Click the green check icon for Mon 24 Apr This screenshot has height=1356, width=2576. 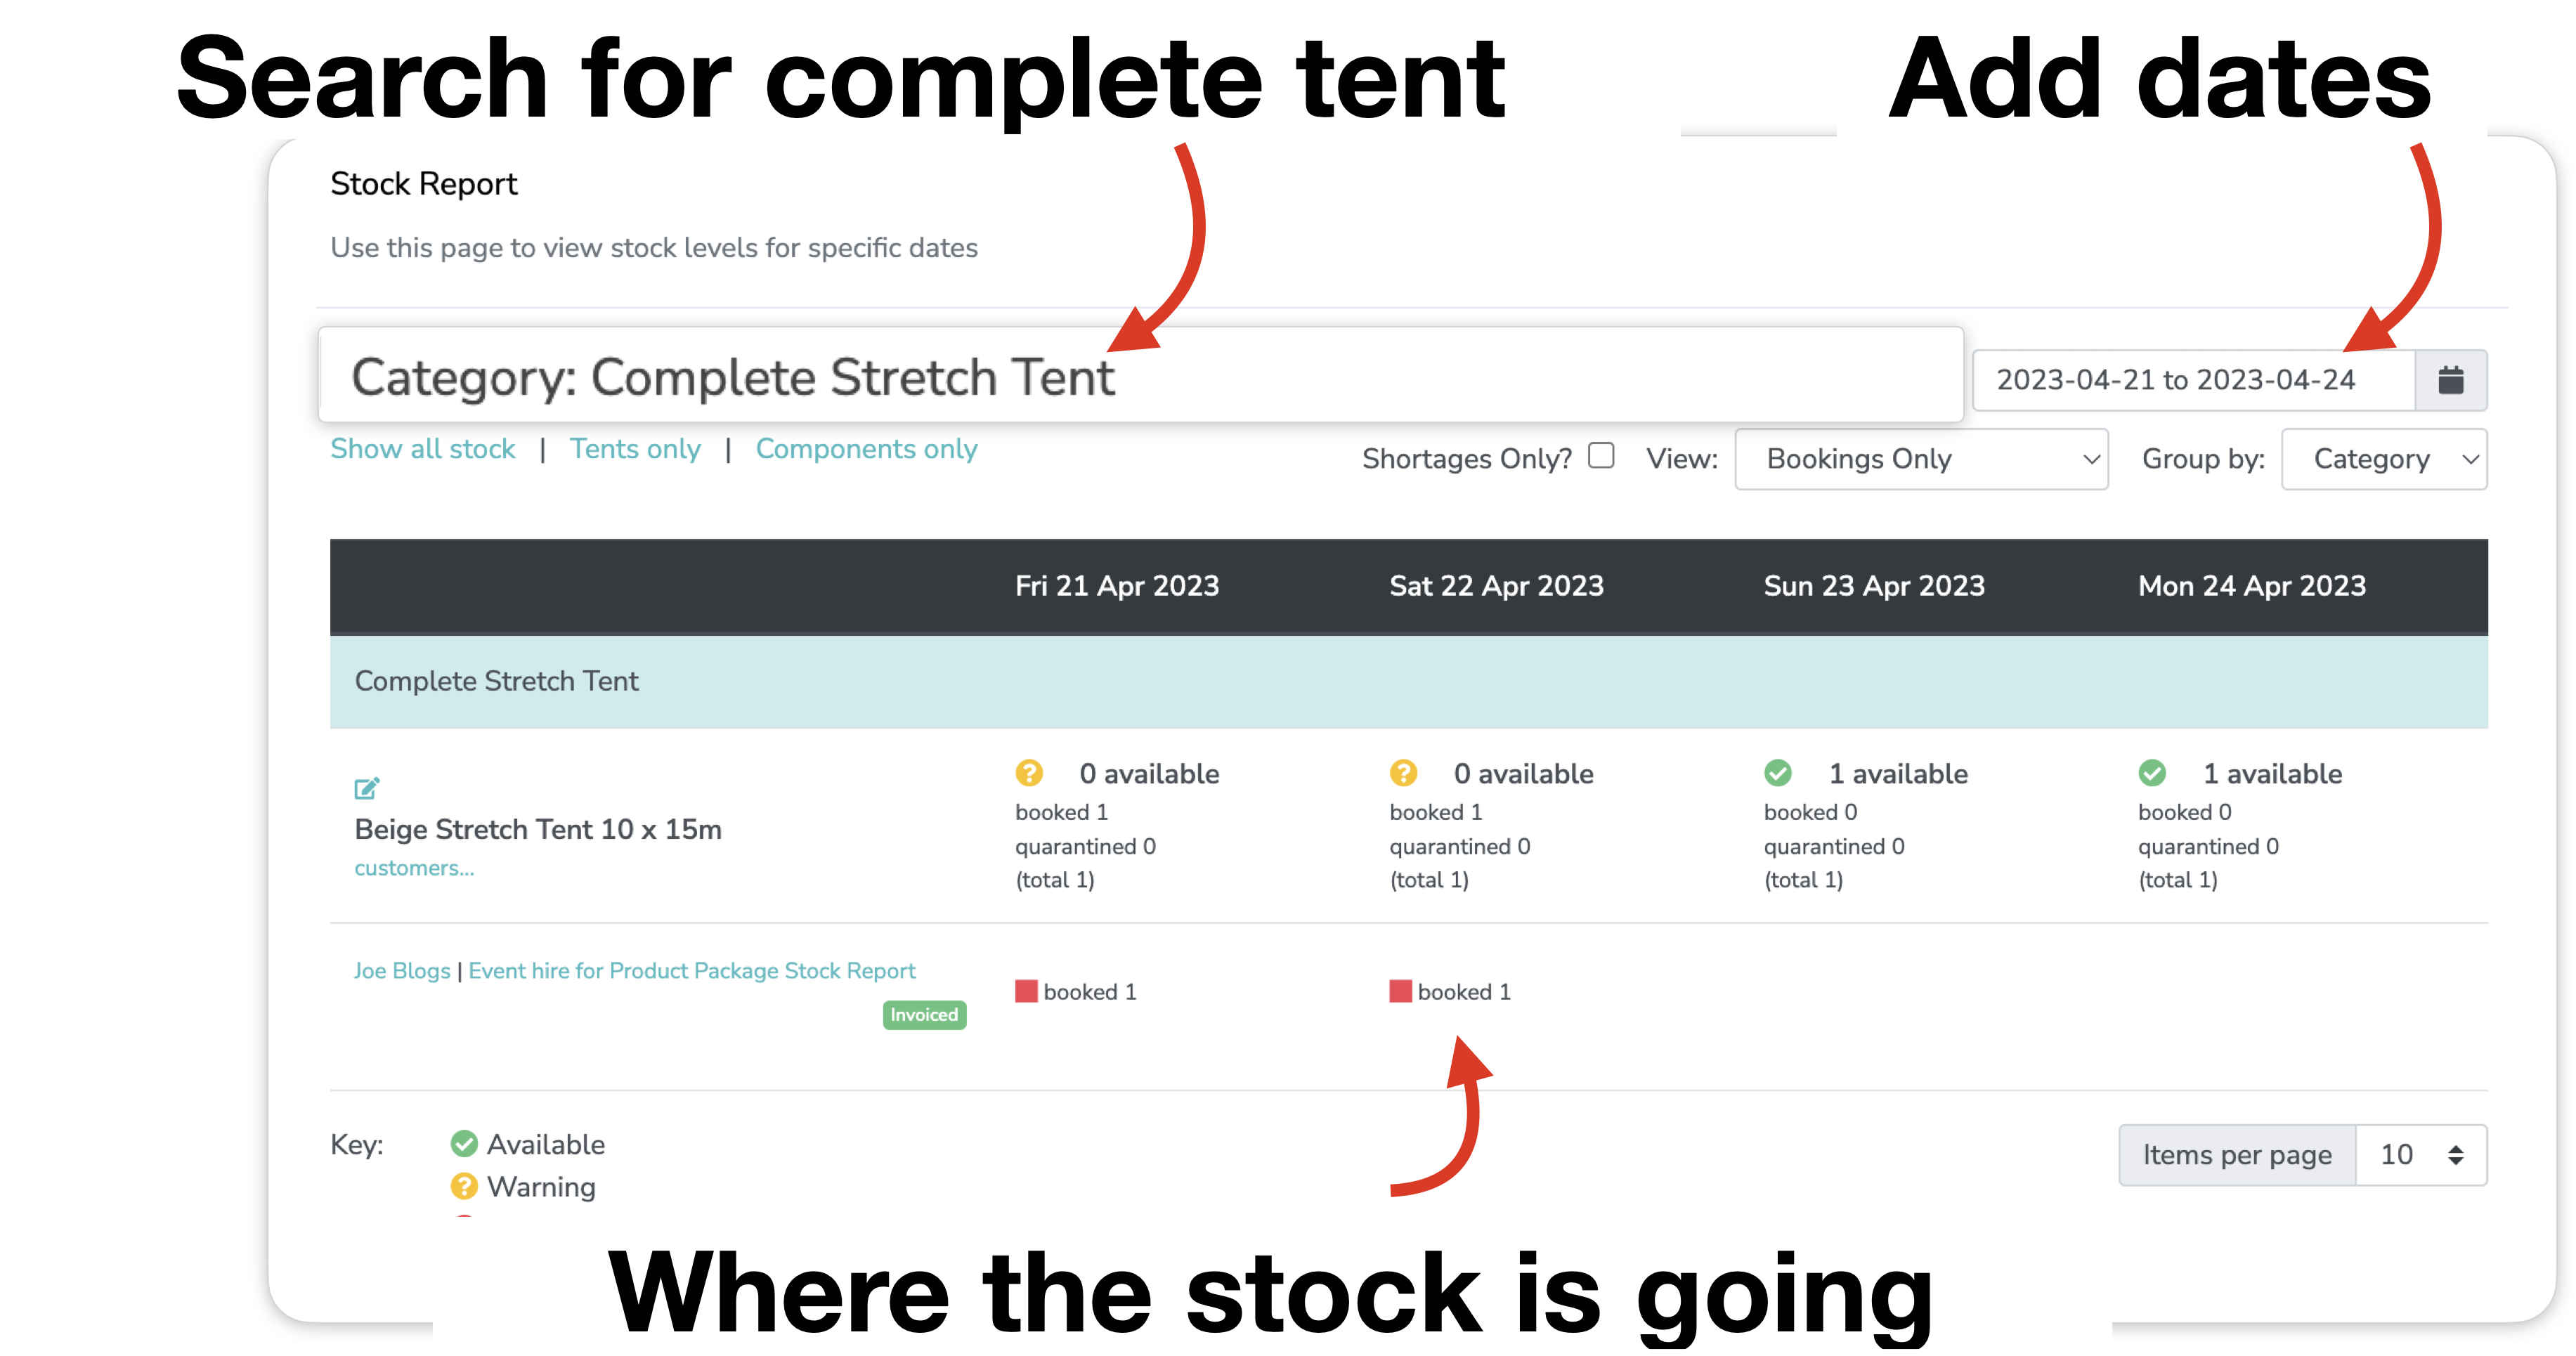[x=2152, y=773]
